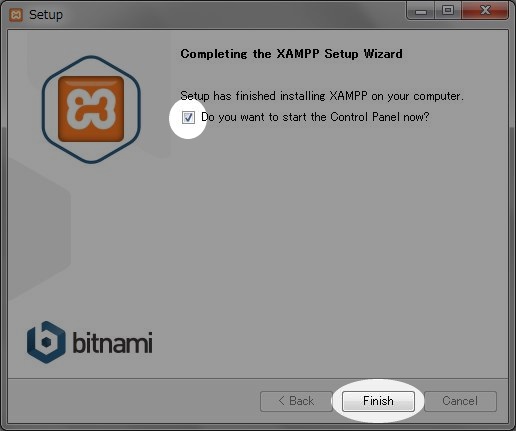Click the separator line above the buttons
Screen dimensions: 516x431
[258, 378]
